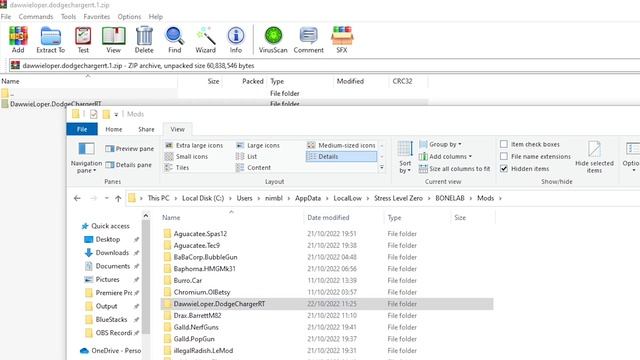640x360 pixels.
Task: Open the Navigation pane dropdown
Action: pos(86,158)
